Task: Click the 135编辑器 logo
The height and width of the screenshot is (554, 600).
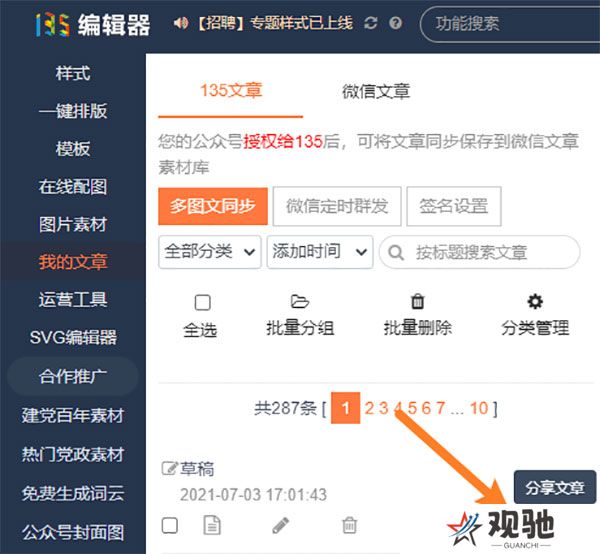Action: [93, 24]
